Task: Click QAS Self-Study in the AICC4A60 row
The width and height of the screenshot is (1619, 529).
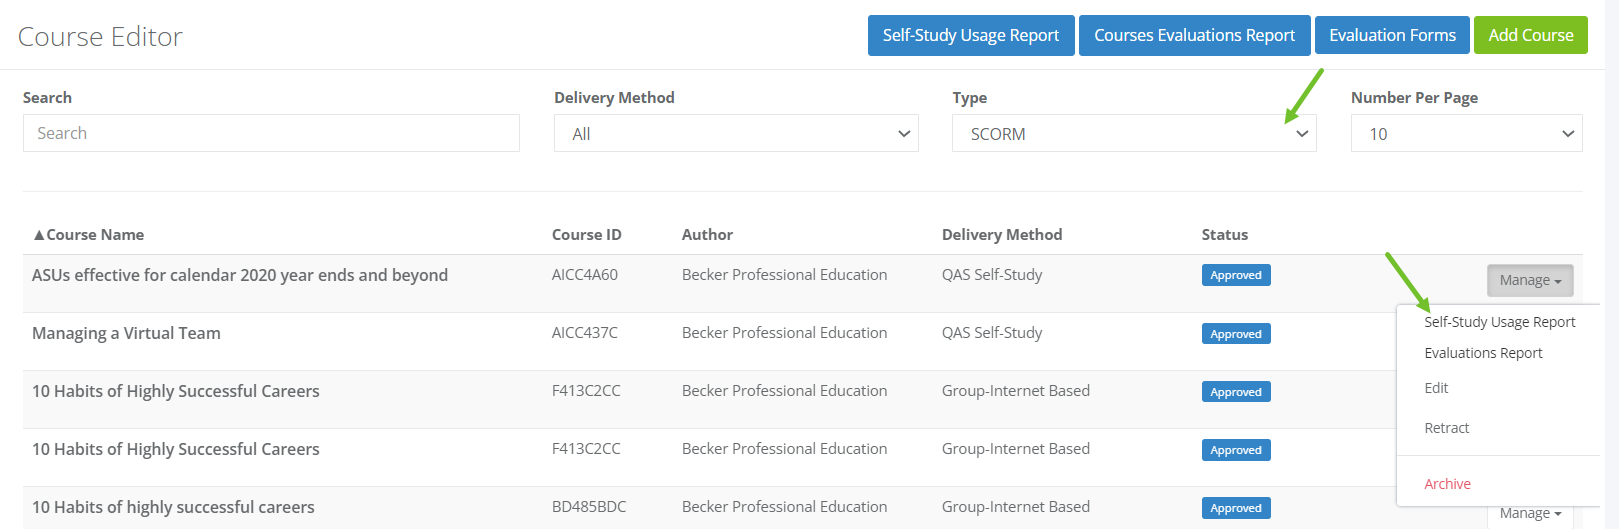Action: (992, 275)
